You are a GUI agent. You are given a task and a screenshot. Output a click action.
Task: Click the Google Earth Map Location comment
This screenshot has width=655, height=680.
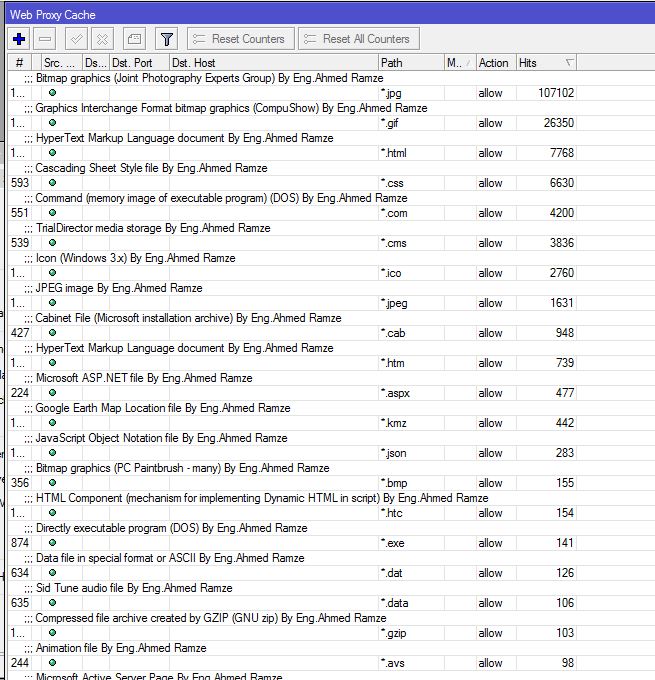pos(163,408)
